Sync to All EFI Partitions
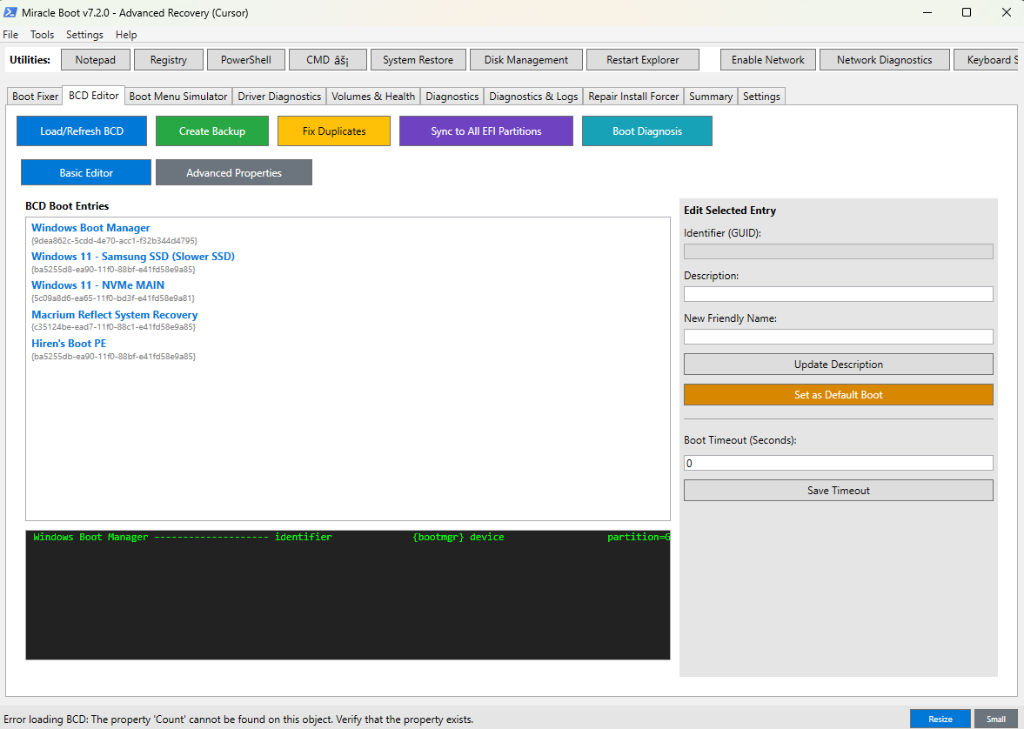 point(486,130)
